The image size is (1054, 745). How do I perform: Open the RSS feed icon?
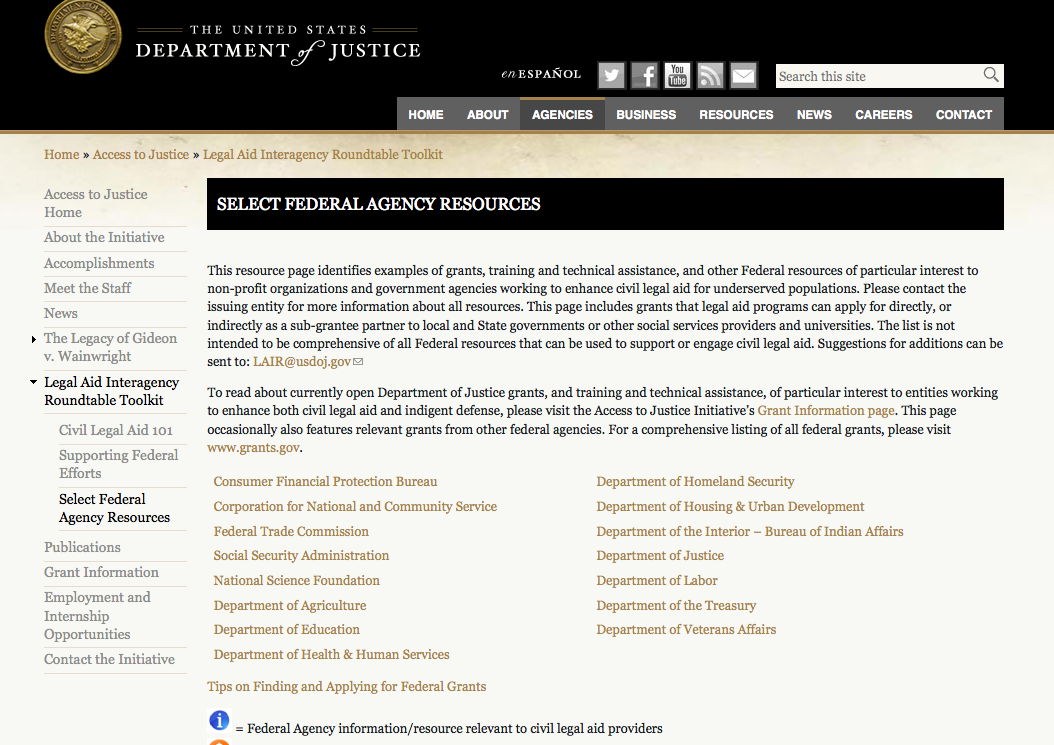click(x=710, y=76)
